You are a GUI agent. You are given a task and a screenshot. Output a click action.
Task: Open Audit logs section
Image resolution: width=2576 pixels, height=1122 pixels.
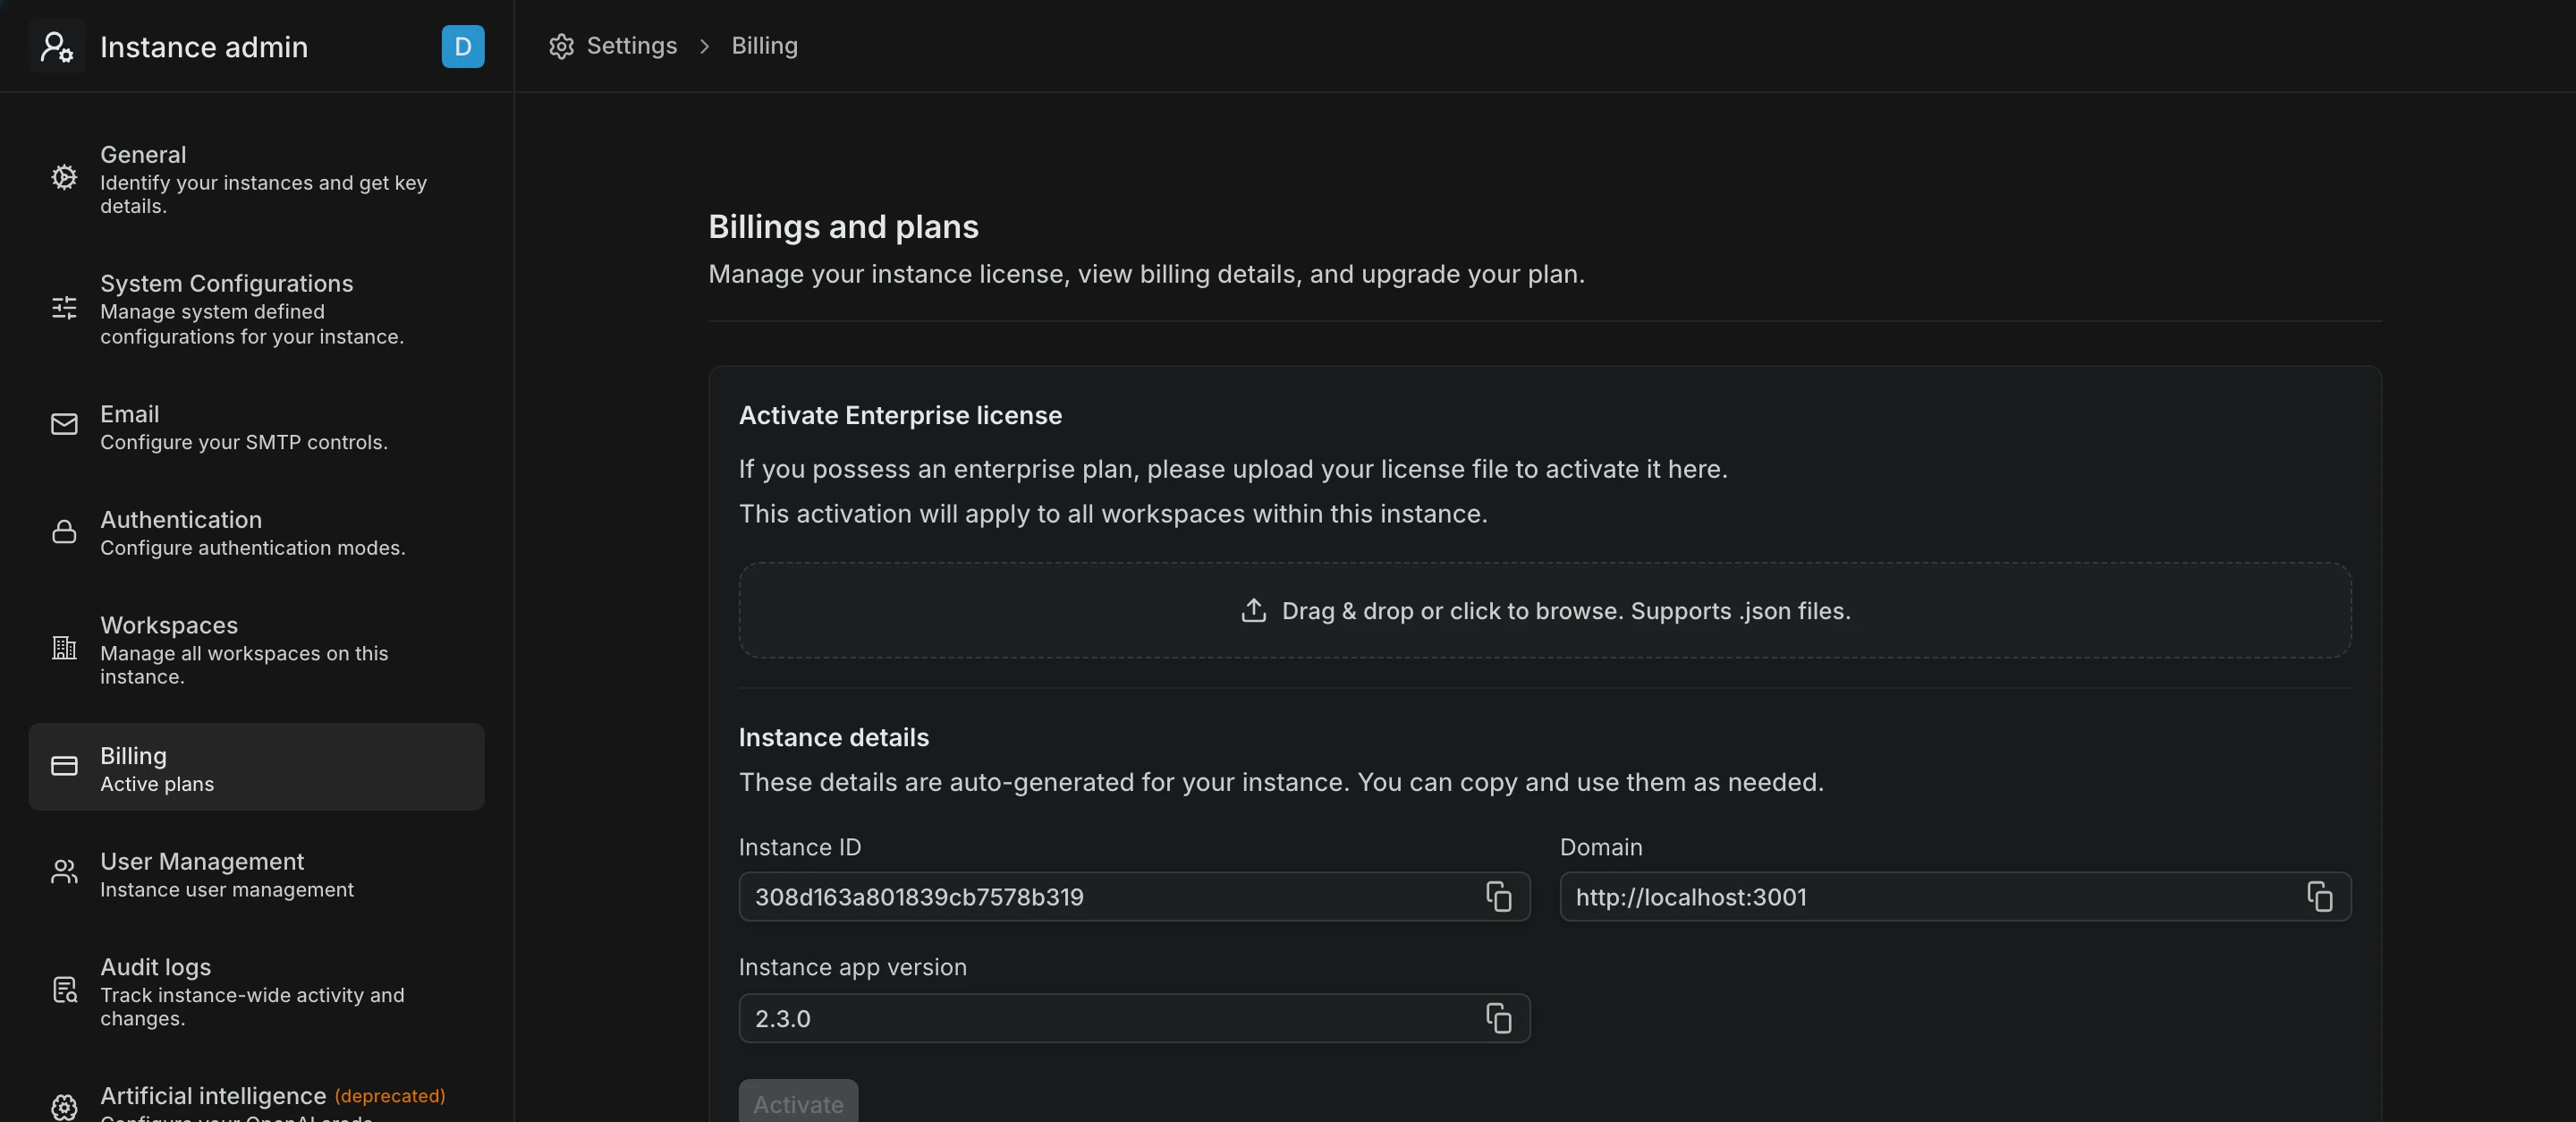[x=257, y=991]
